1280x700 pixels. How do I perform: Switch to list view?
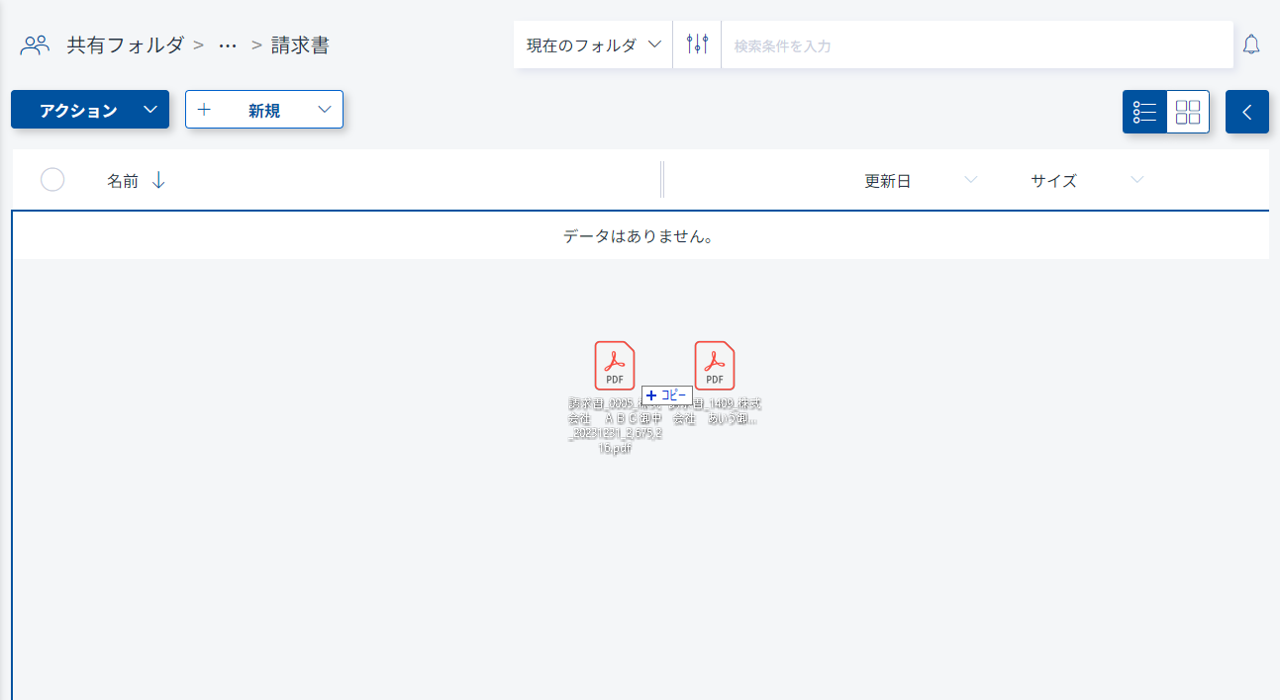click(x=1145, y=112)
